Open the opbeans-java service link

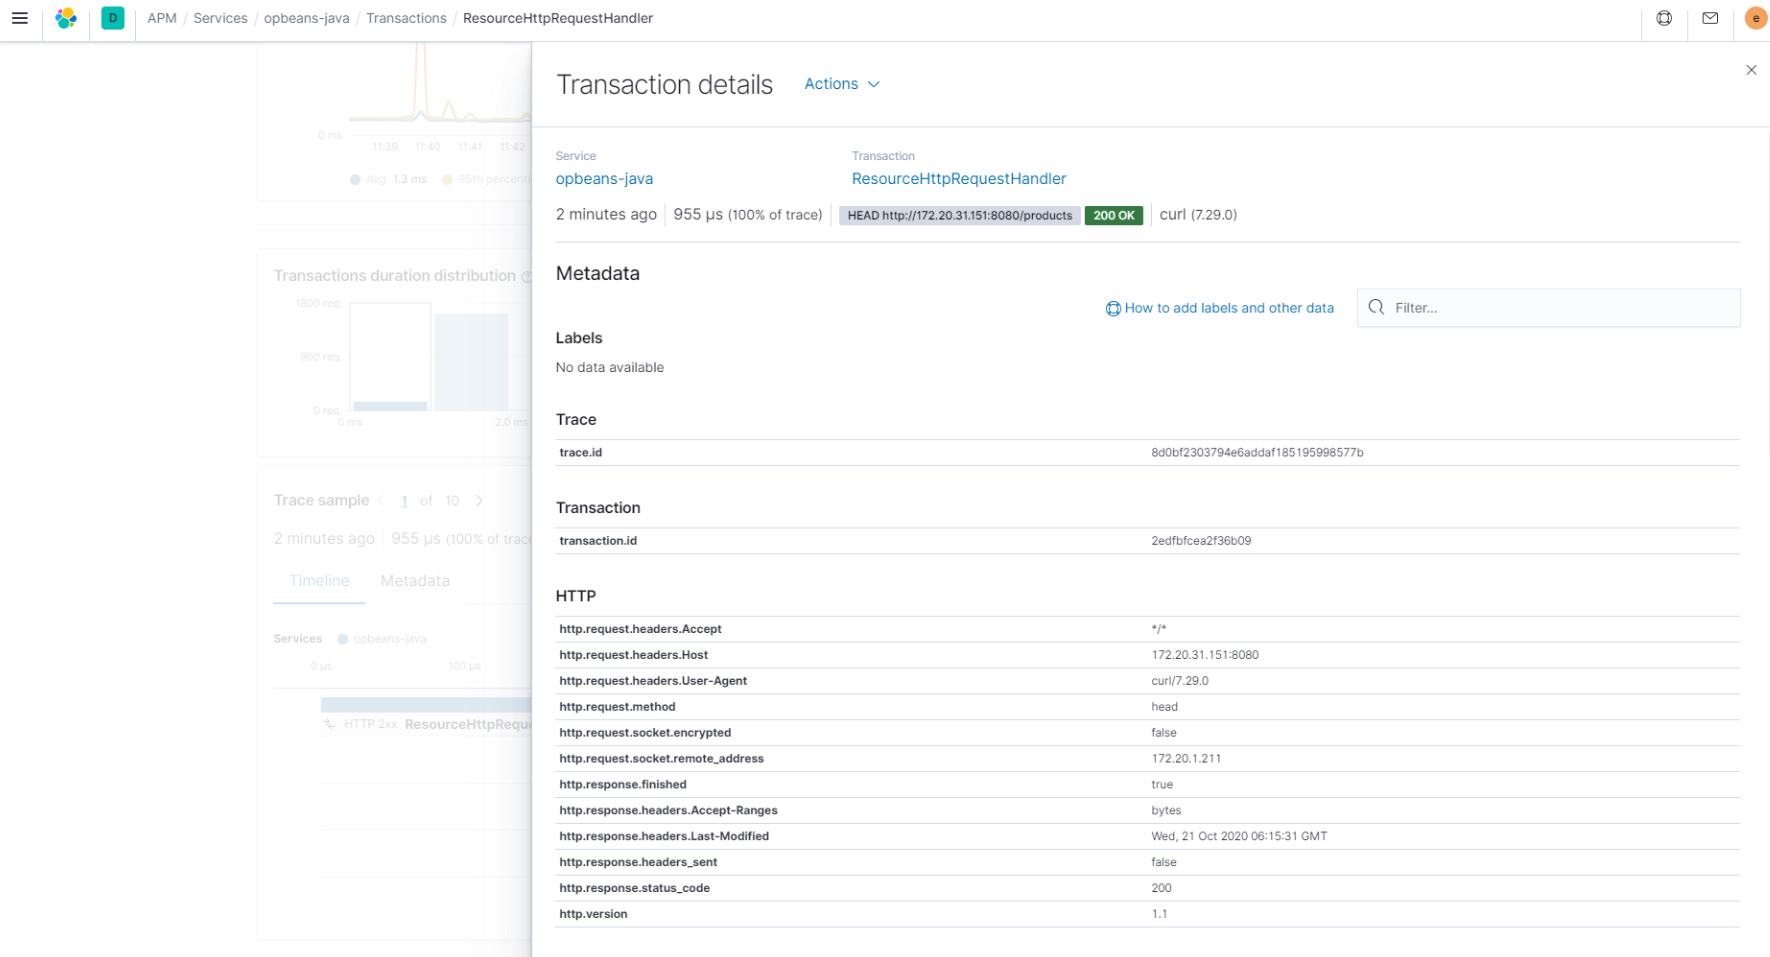[604, 179]
